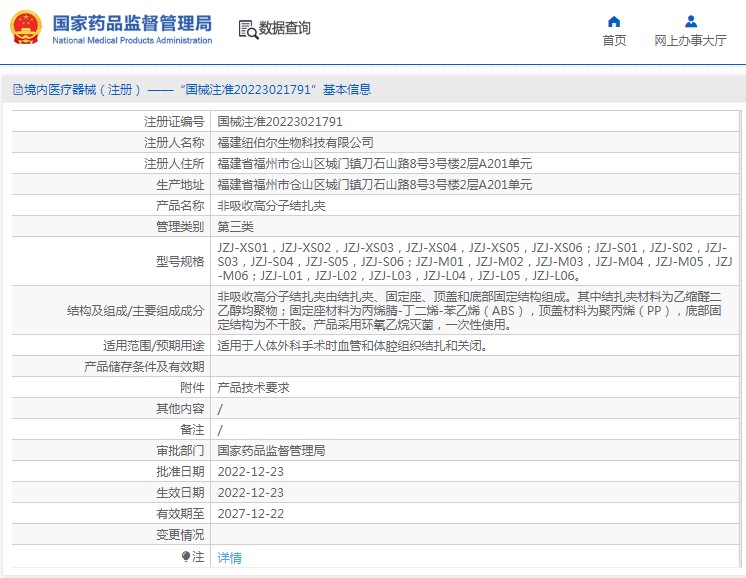The height and width of the screenshot is (578, 746).
Task: Click the National Medical Products Administration subtitle
Action: [x=132, y=40]
